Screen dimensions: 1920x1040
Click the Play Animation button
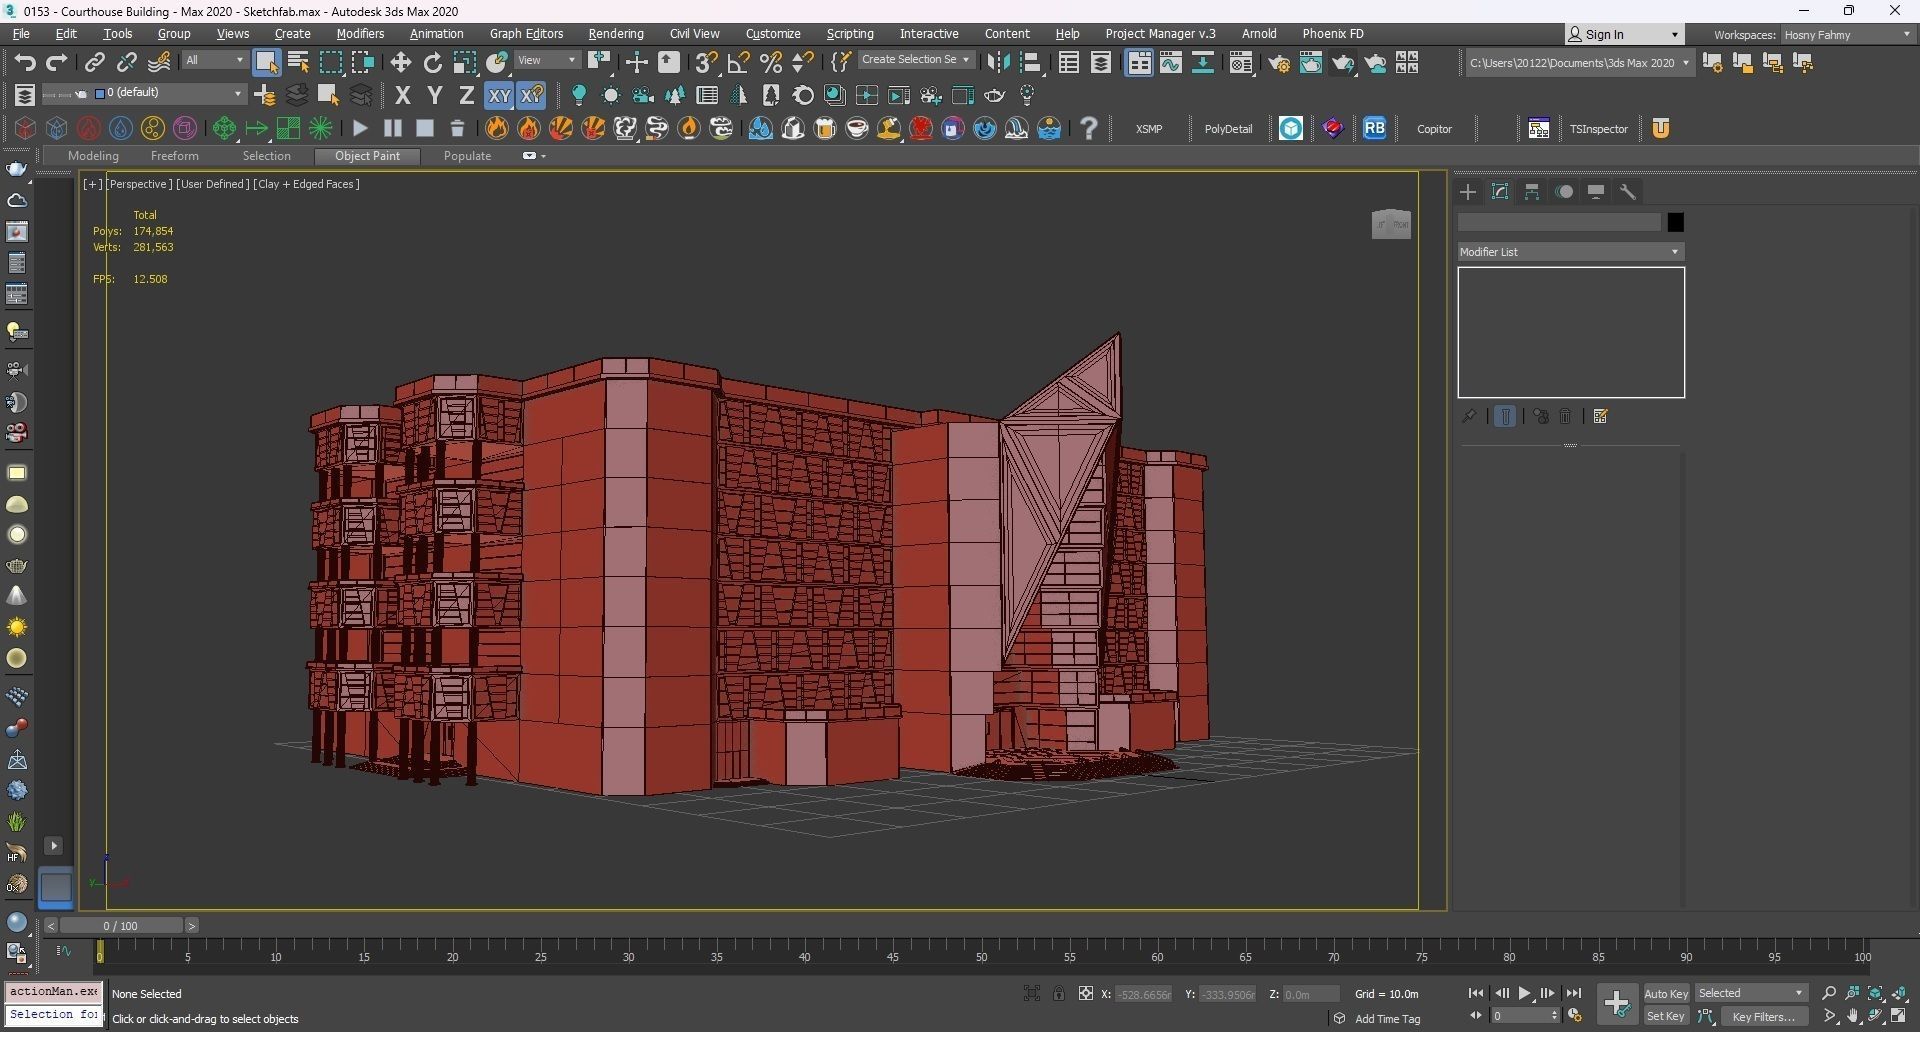point(1524,993)
